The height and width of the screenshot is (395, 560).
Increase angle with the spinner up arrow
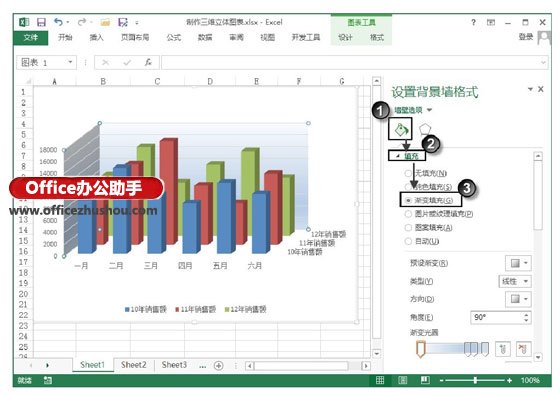pos(526,314)
